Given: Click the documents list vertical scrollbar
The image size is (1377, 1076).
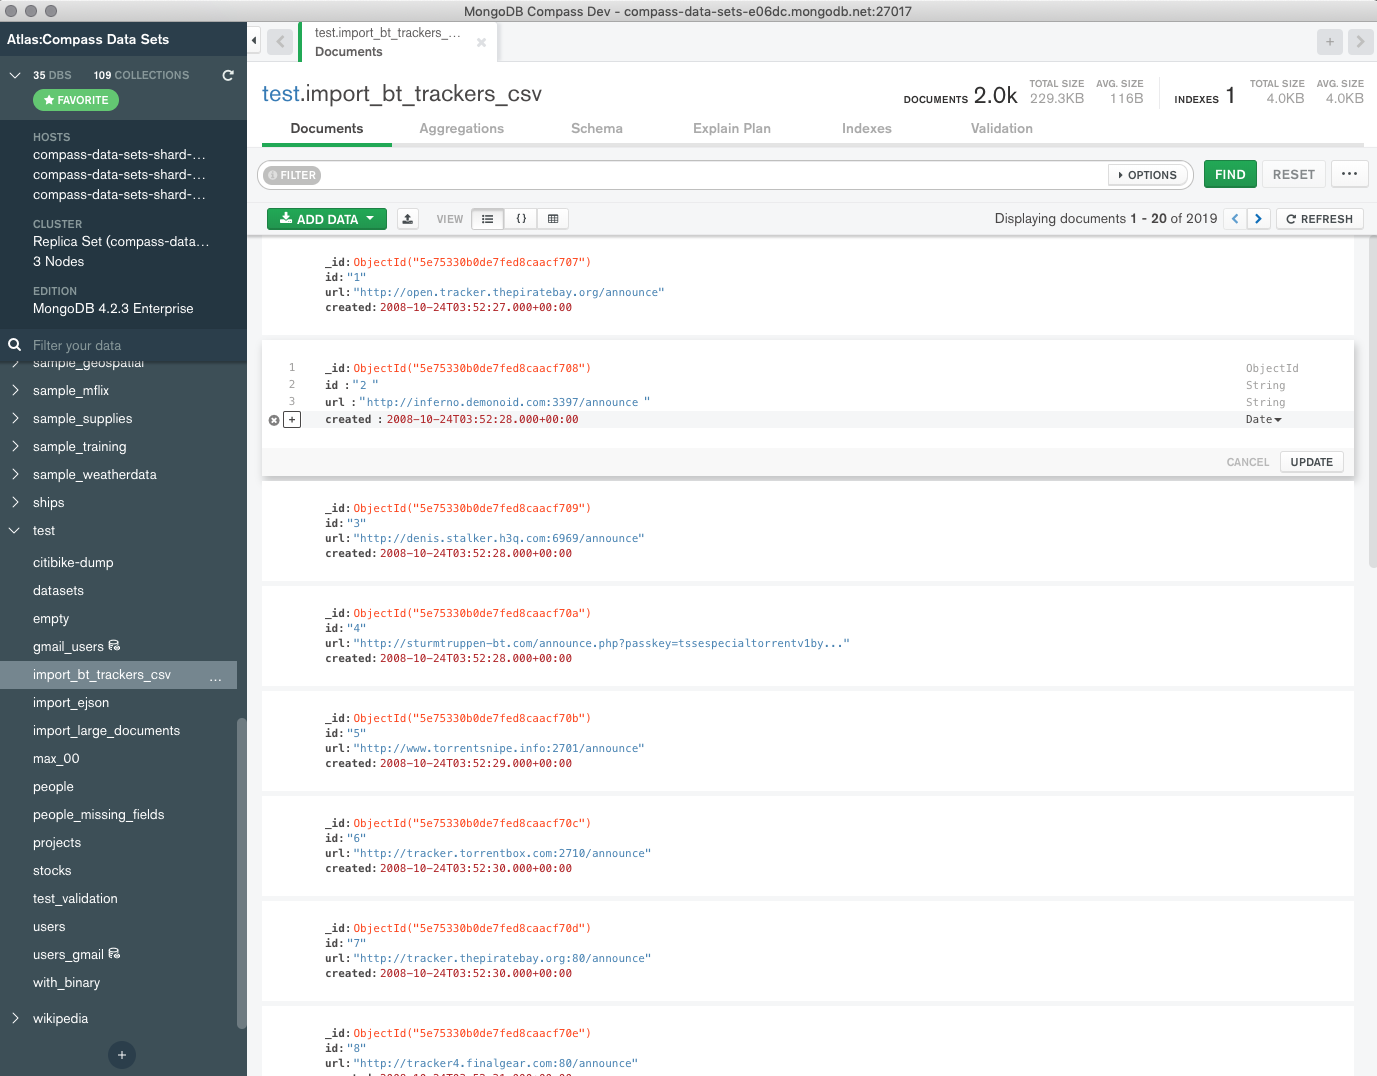Looking at the screenshot, I should coord(1372,403).
